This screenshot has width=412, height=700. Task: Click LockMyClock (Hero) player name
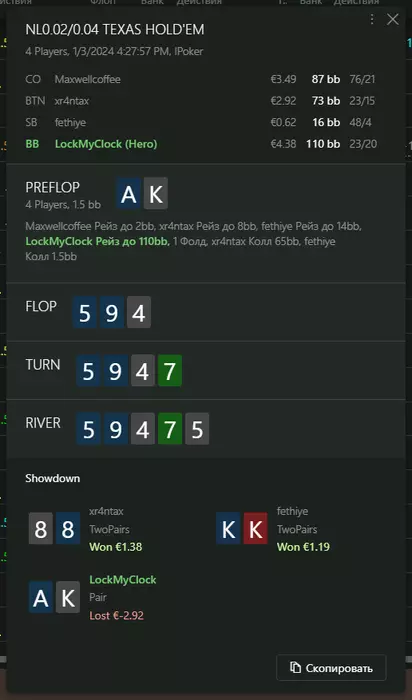pos(106,144)
